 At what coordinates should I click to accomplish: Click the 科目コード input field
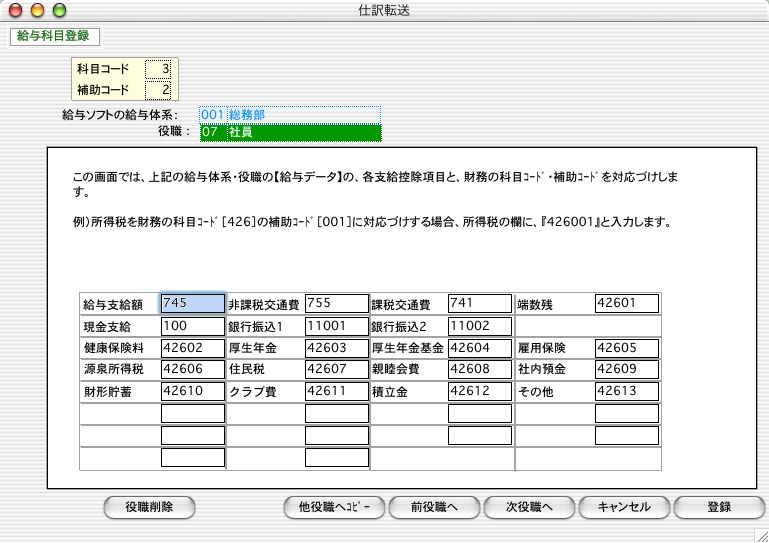[158, 69]
